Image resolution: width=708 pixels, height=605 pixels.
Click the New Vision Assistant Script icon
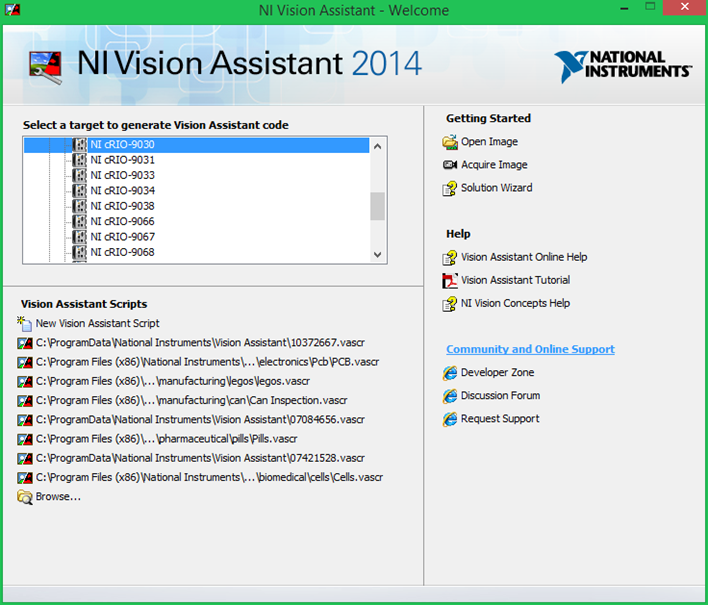(25, 323)
